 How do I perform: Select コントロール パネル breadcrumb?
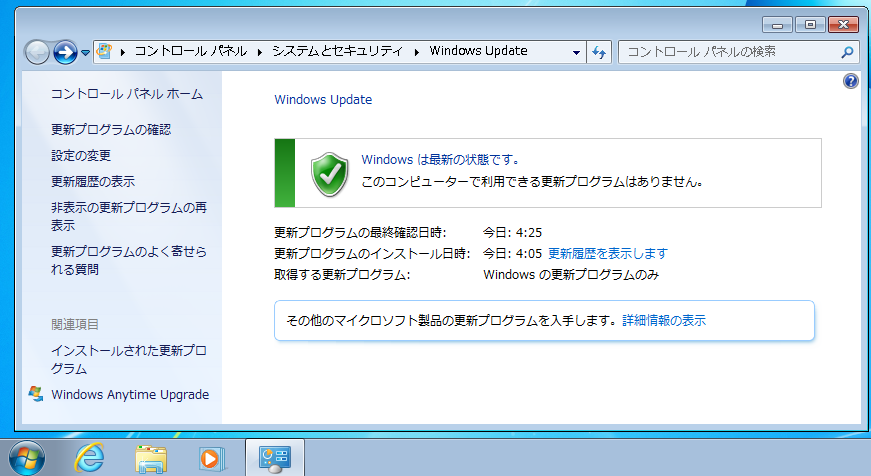click(x=191, y=51)
